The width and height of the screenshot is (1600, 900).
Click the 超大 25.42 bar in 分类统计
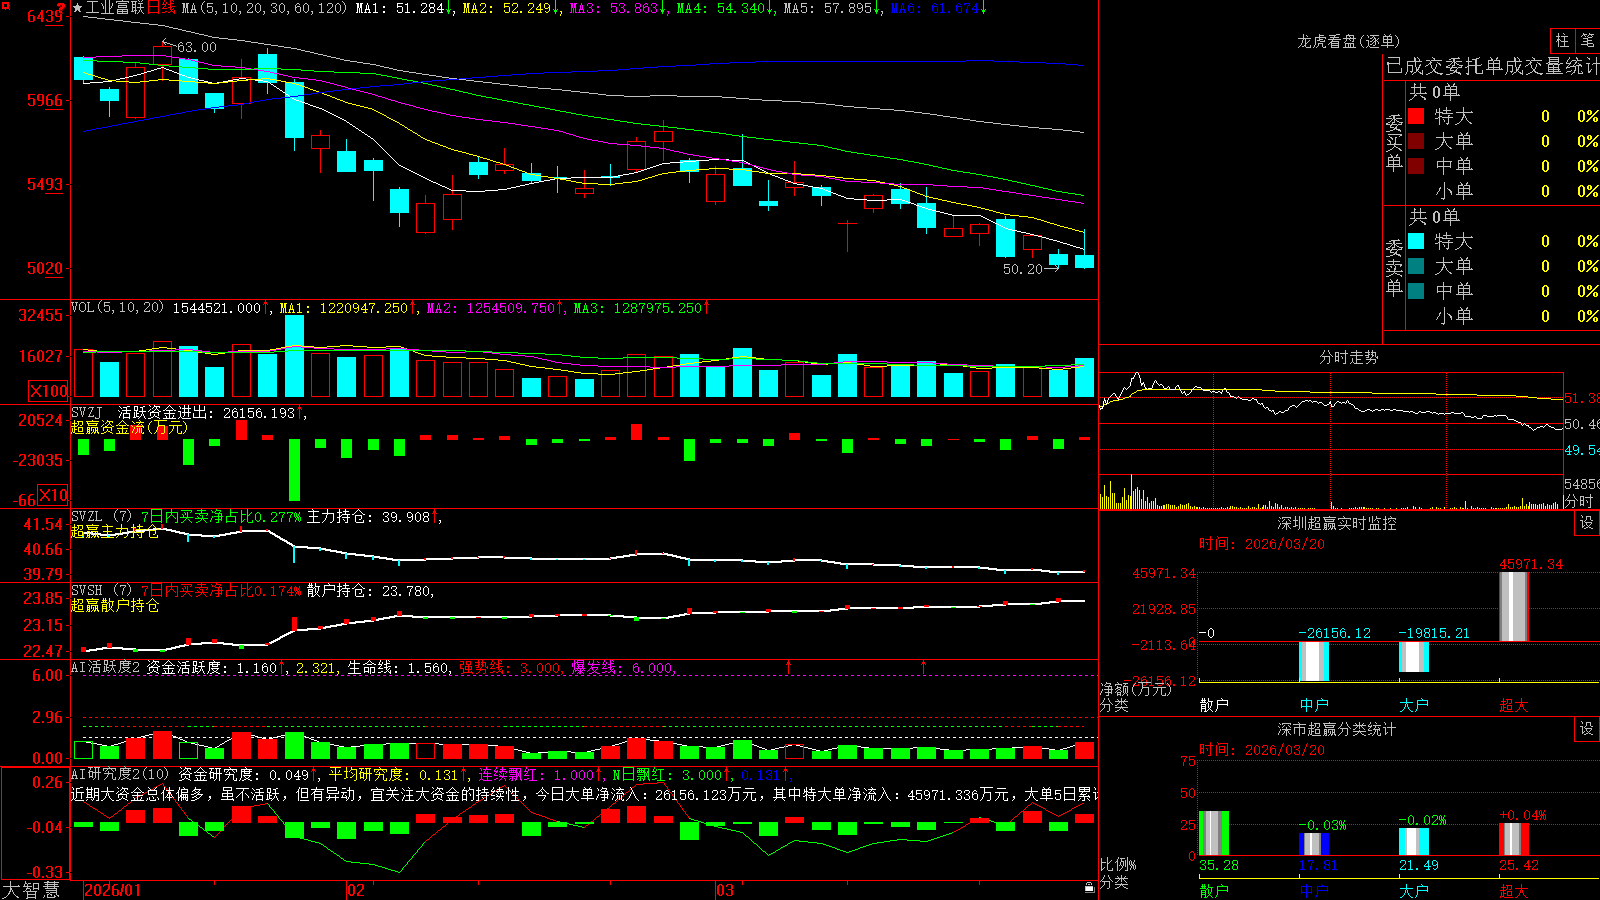[1514, 839]
